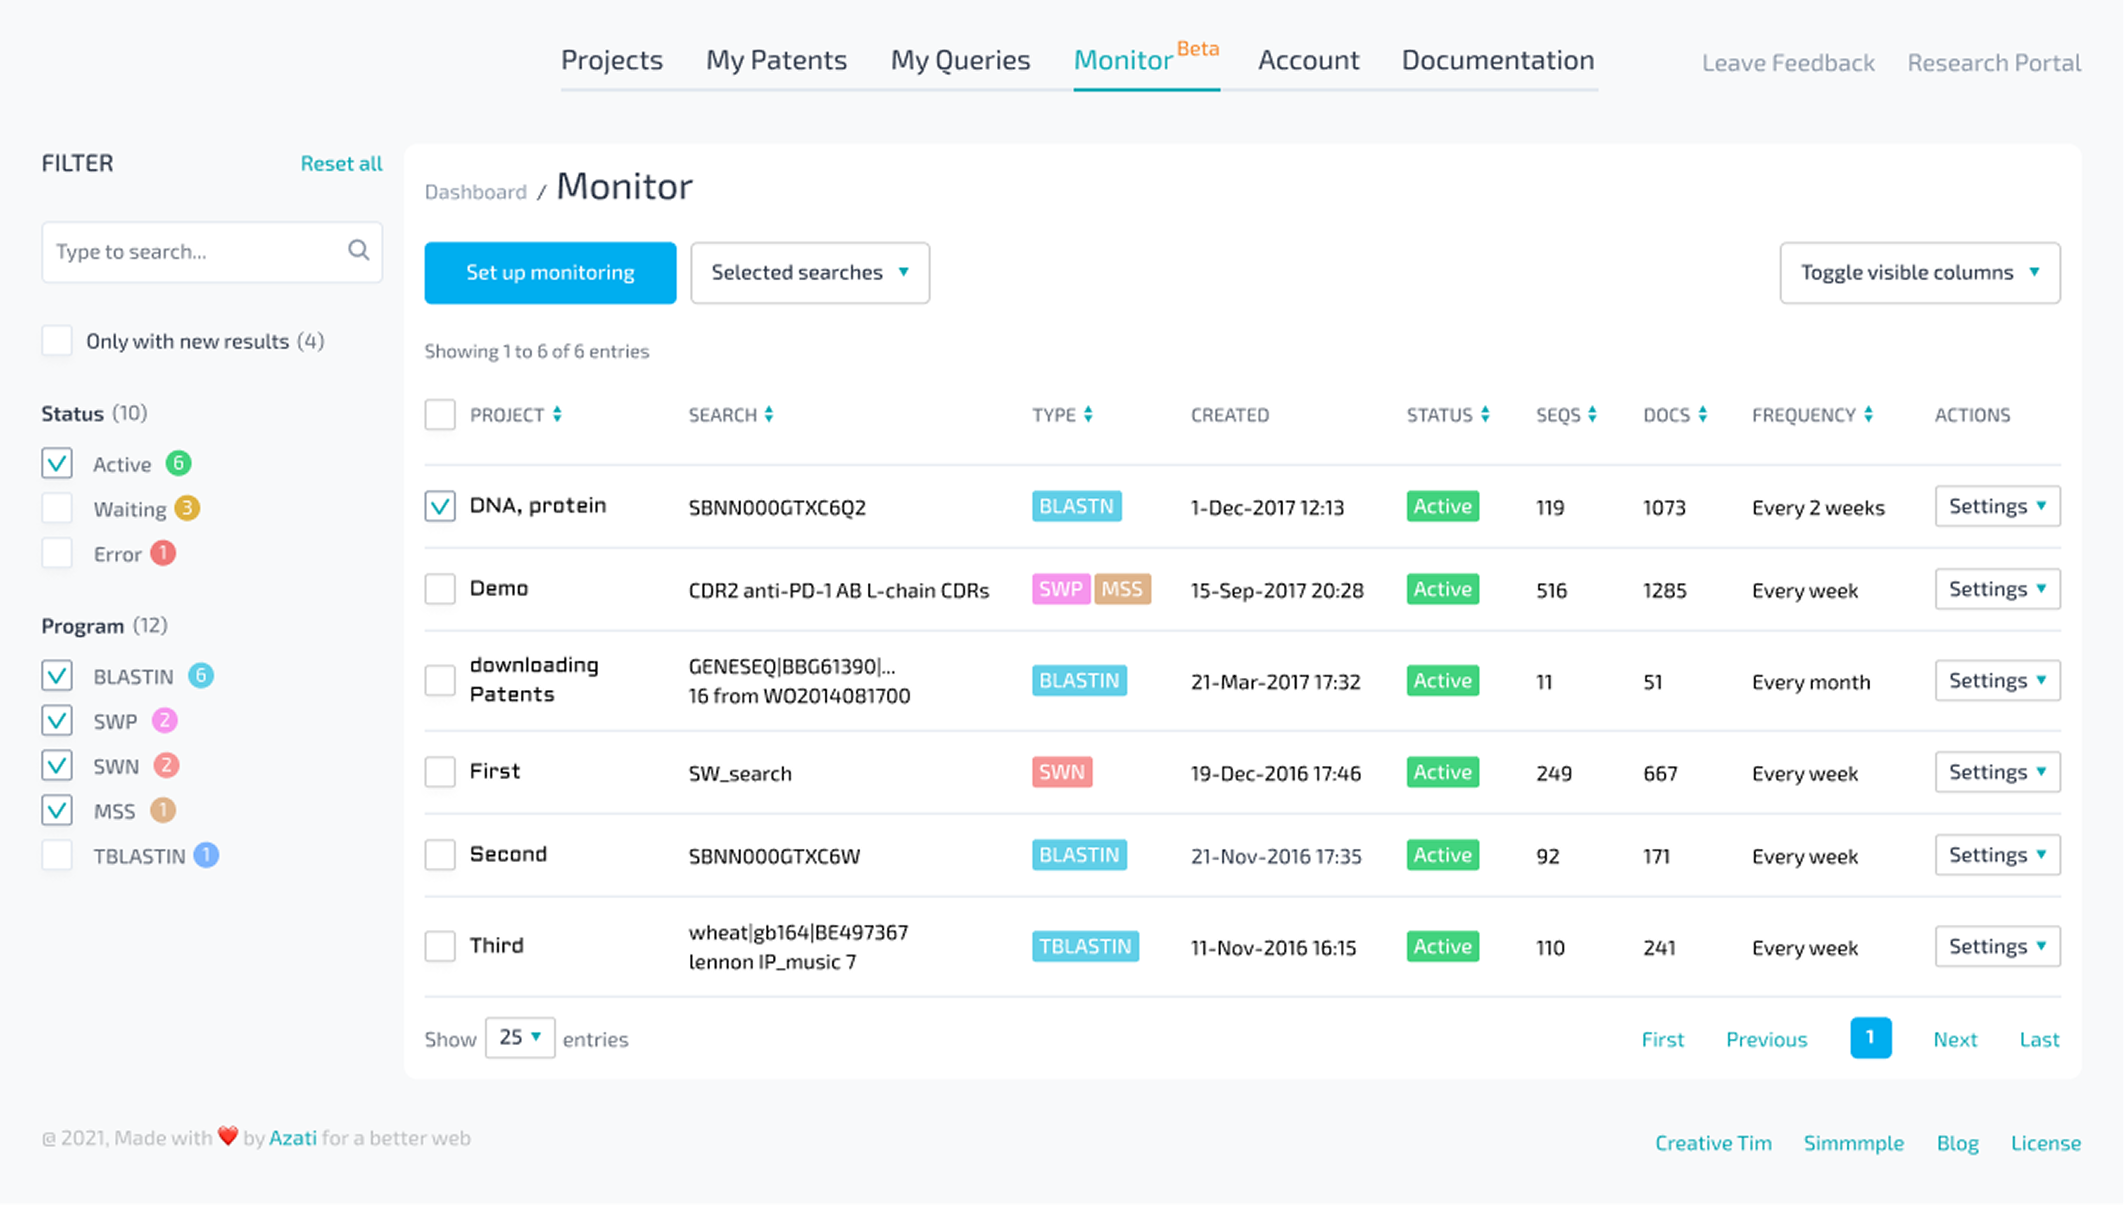Open the Documentation tab
Viewport: 2124px width, 1205px height.
(x=1498, y=60)
